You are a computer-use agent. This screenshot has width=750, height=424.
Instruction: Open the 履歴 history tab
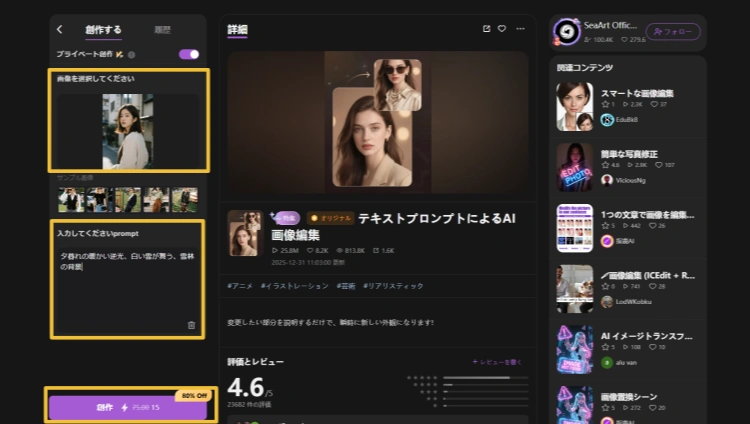[x=162, y=30]
